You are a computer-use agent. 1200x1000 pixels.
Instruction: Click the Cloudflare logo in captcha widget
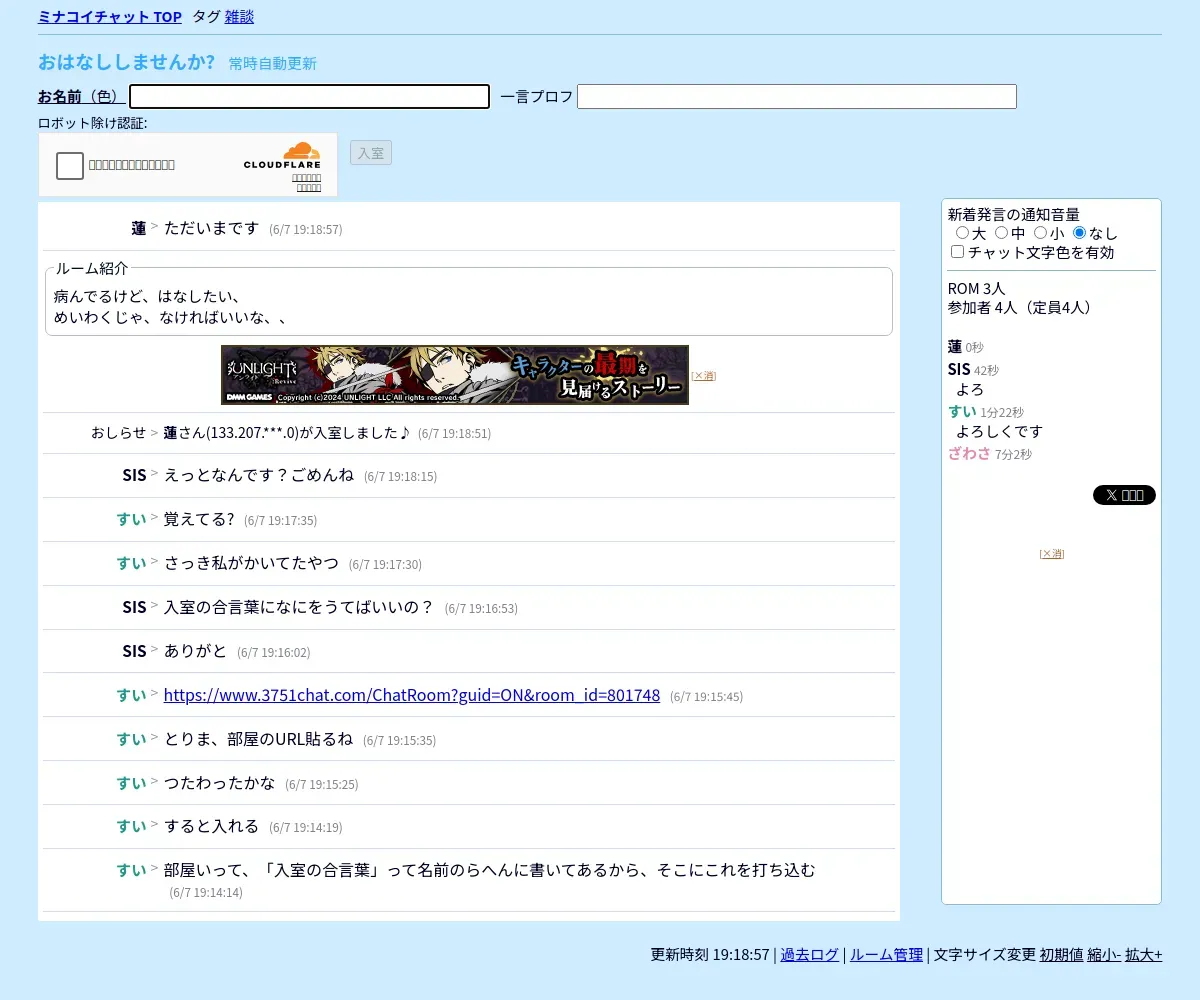(x=282, y=156)
